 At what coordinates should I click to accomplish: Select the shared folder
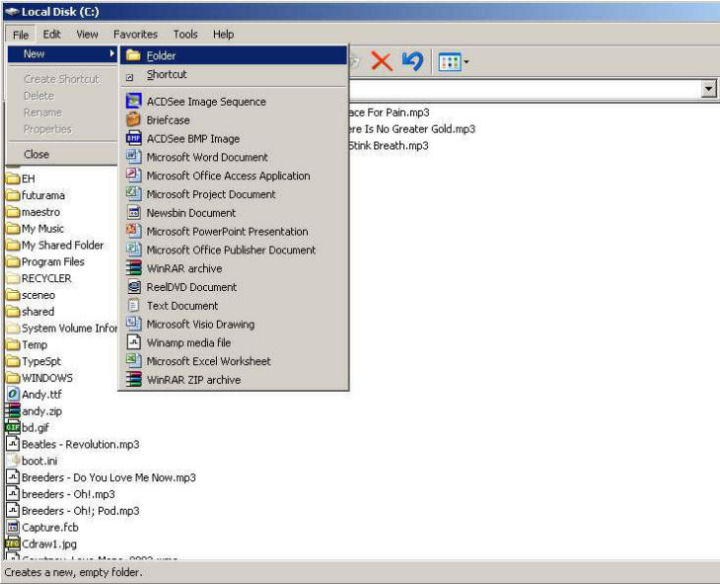click(30, 311)
